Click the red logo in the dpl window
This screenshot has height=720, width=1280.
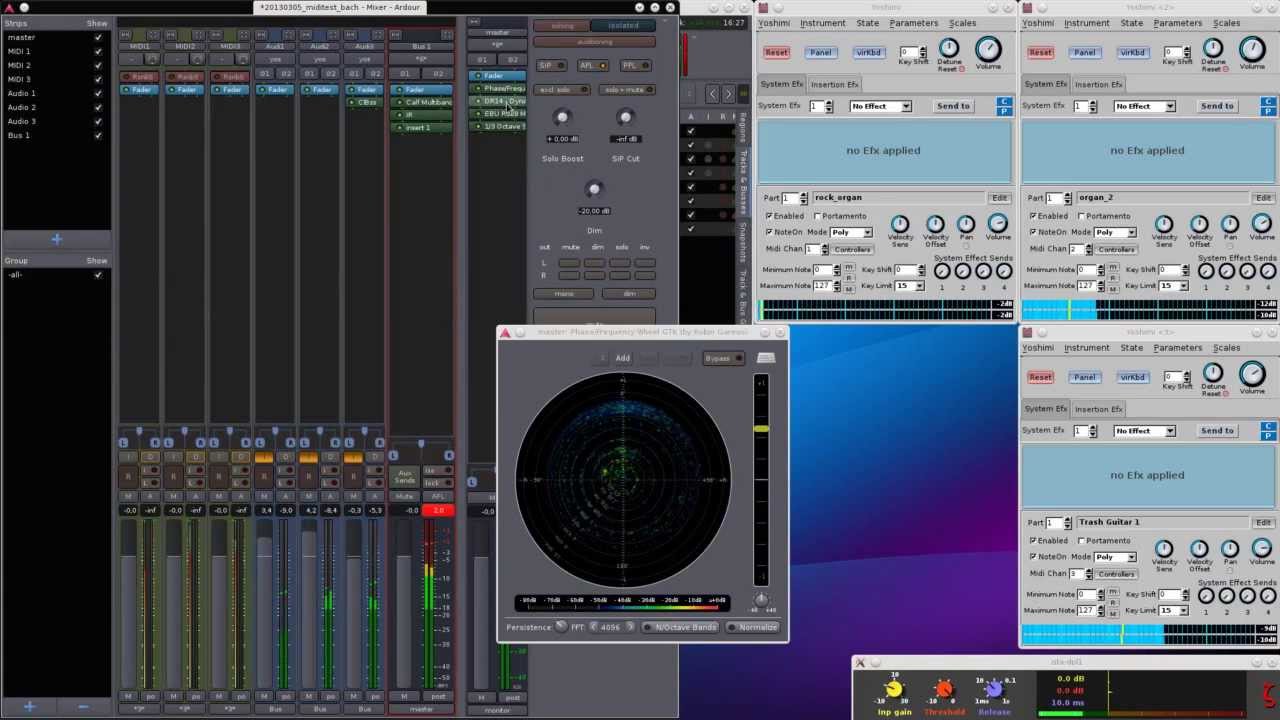[x=1270, y=693]
